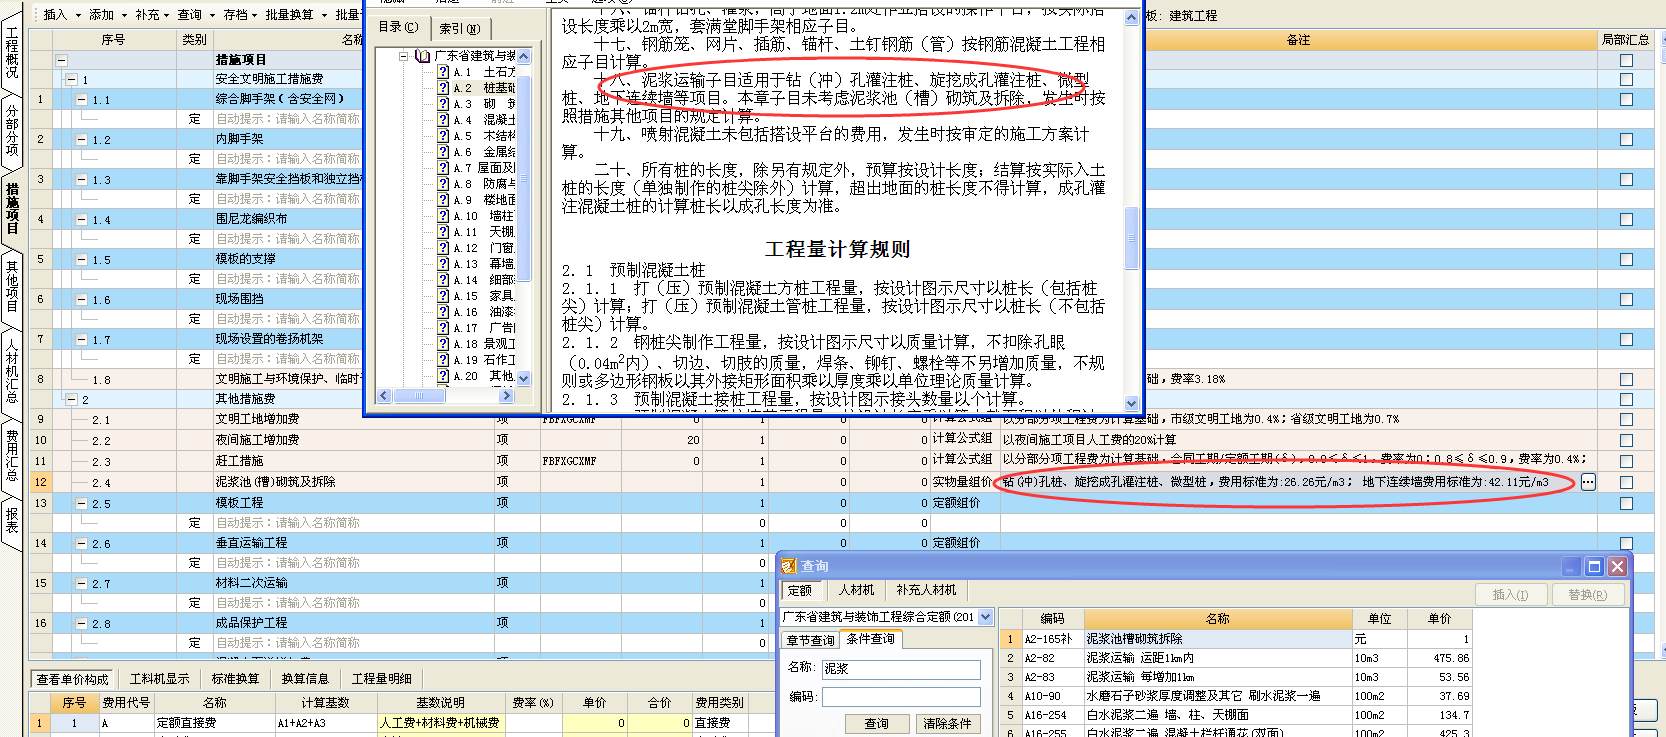Open help topic icon for A.8 防腐

click(443, 184)
